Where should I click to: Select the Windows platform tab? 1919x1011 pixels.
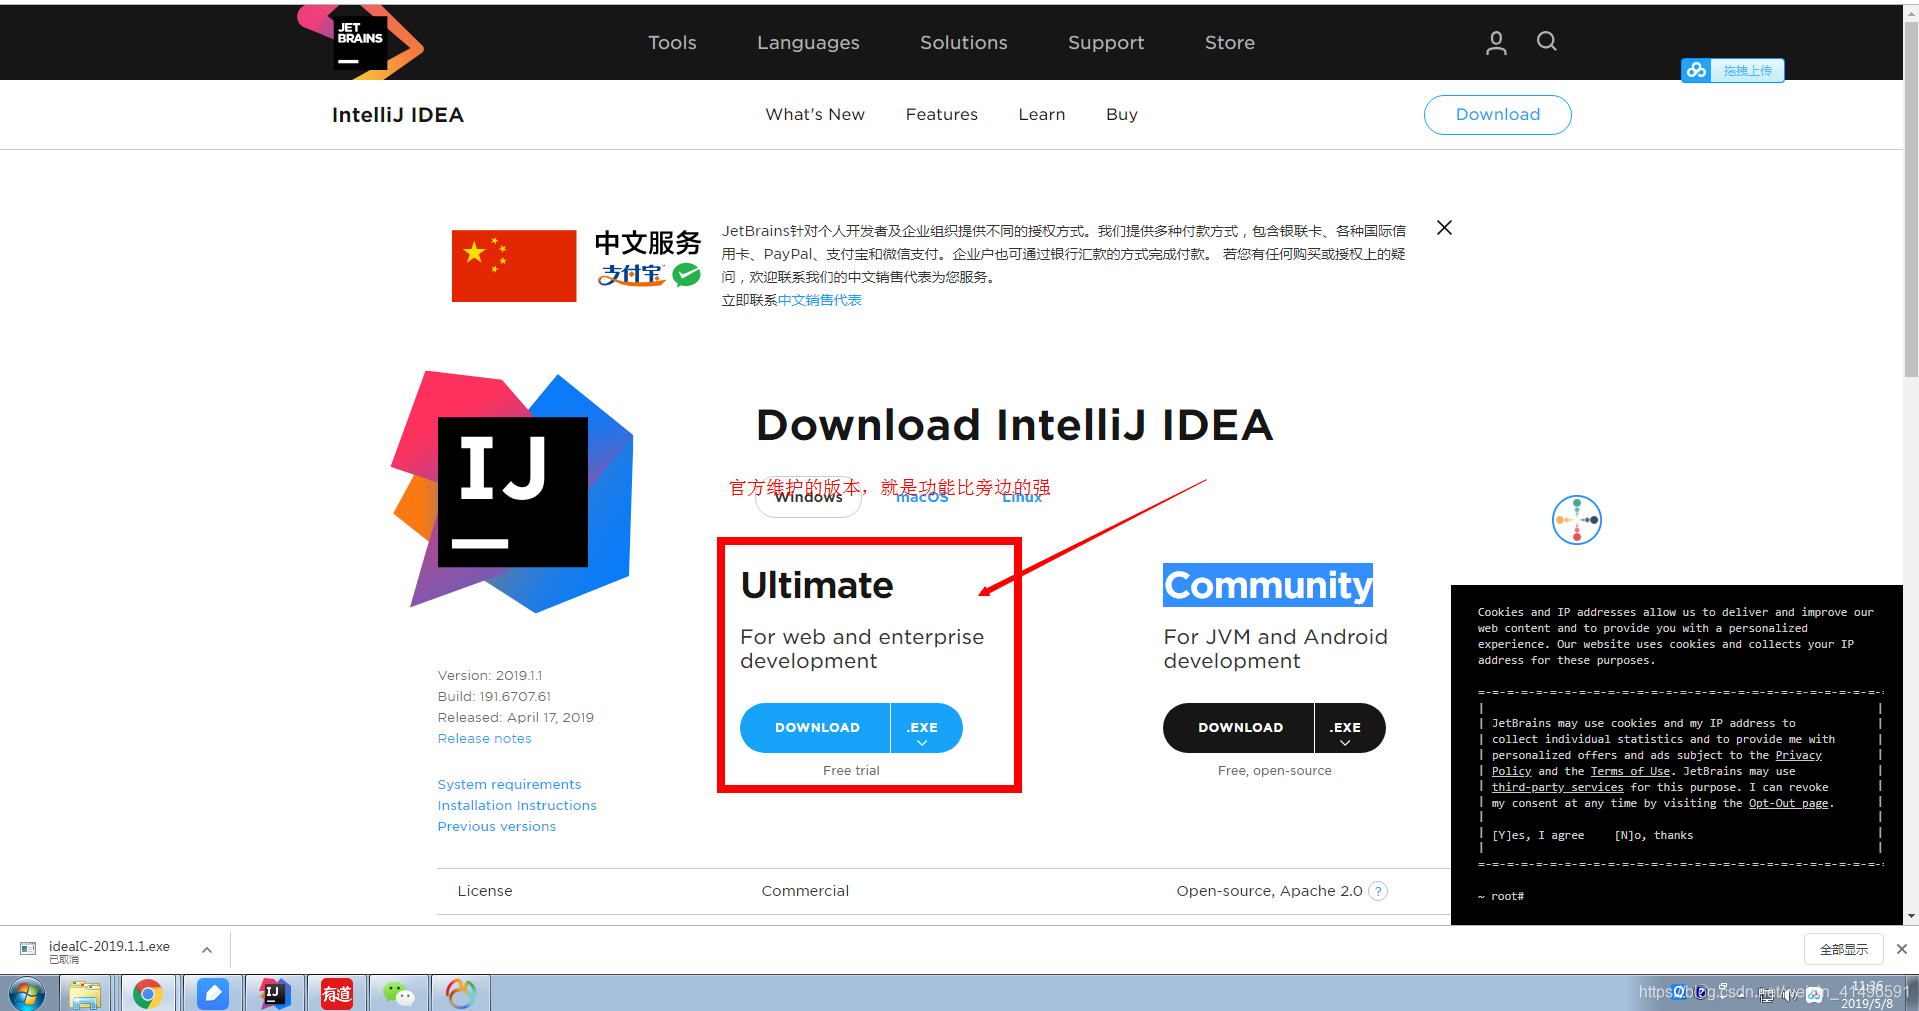tap(809, 497)
